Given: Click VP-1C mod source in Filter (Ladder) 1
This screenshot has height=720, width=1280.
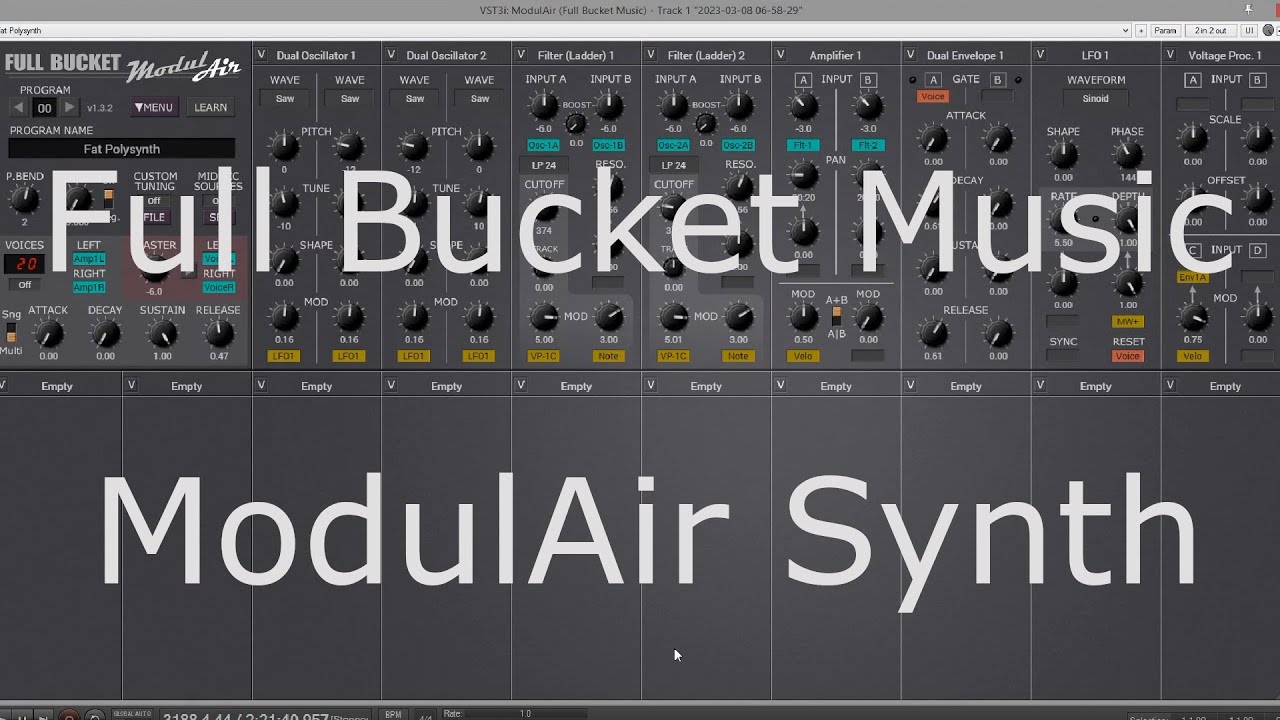Looking at the screenshot, I should [x=543, y=356].
